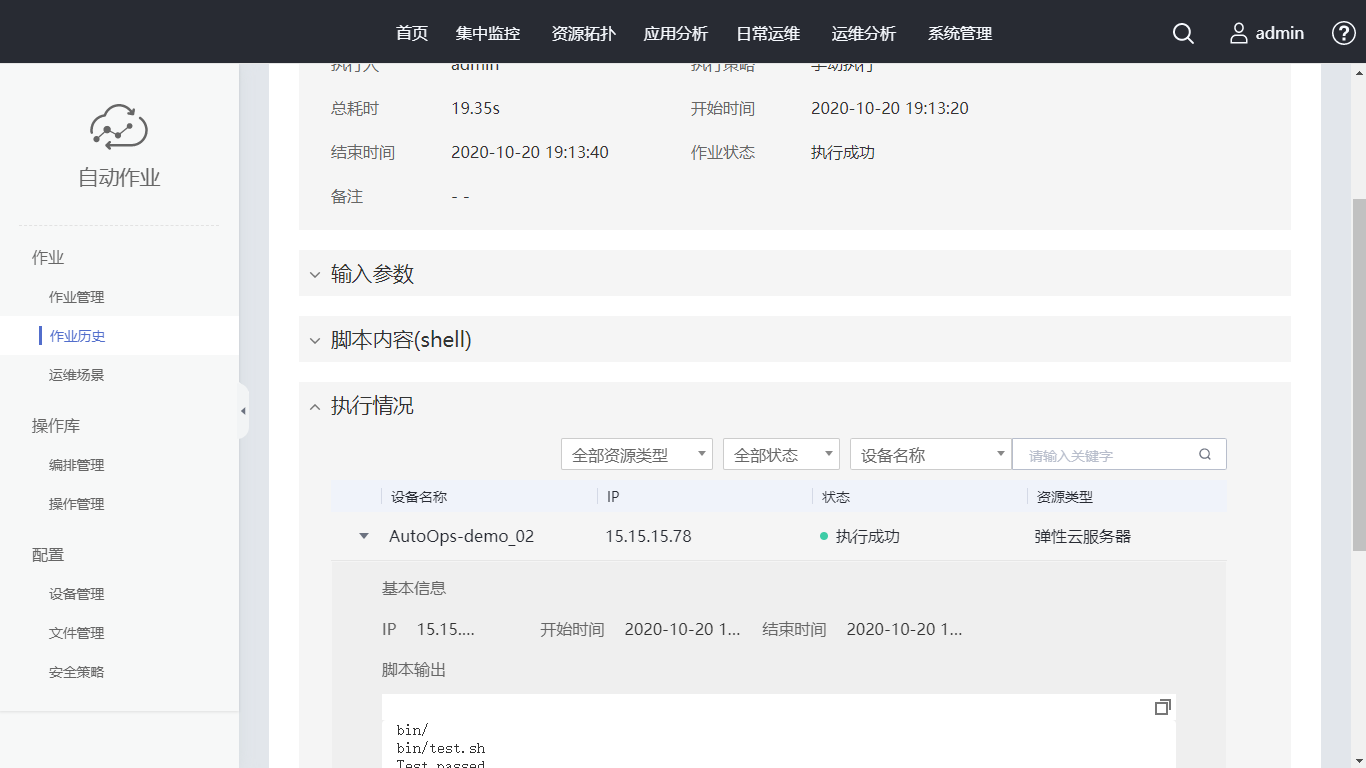The image size is (1366, 768).
Task: Click the search magnifier icon in top bar
Action: pyautogui.click(x=1183, y=33)
